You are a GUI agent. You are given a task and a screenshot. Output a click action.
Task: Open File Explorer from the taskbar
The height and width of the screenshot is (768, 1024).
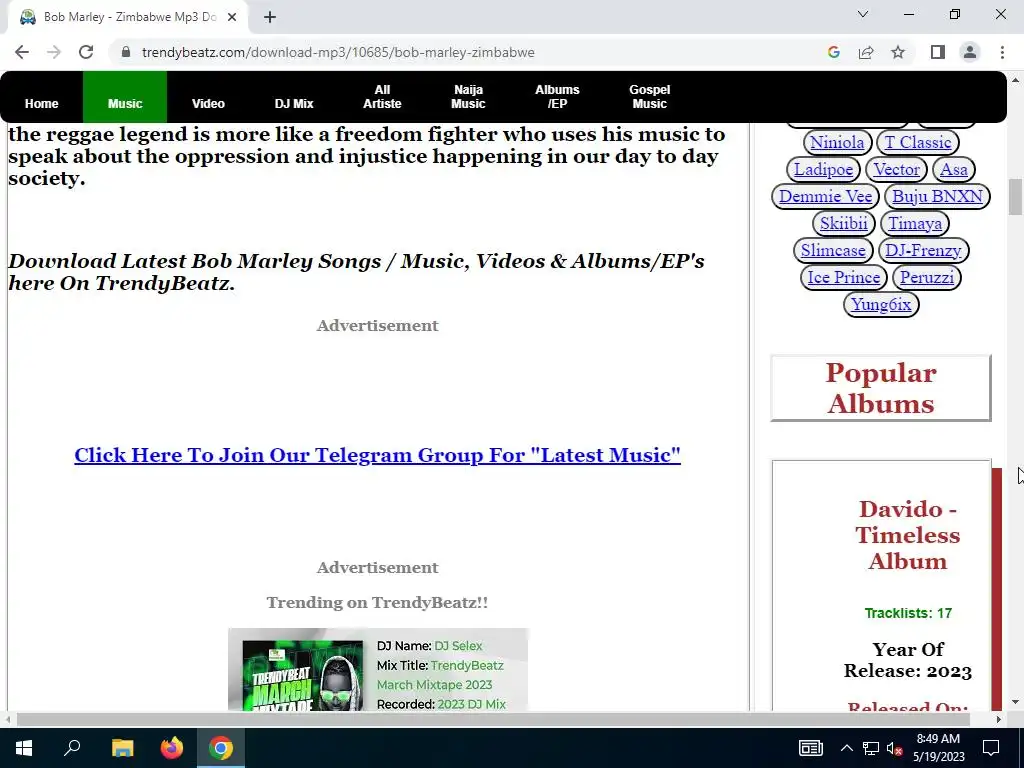pos(122,748)
